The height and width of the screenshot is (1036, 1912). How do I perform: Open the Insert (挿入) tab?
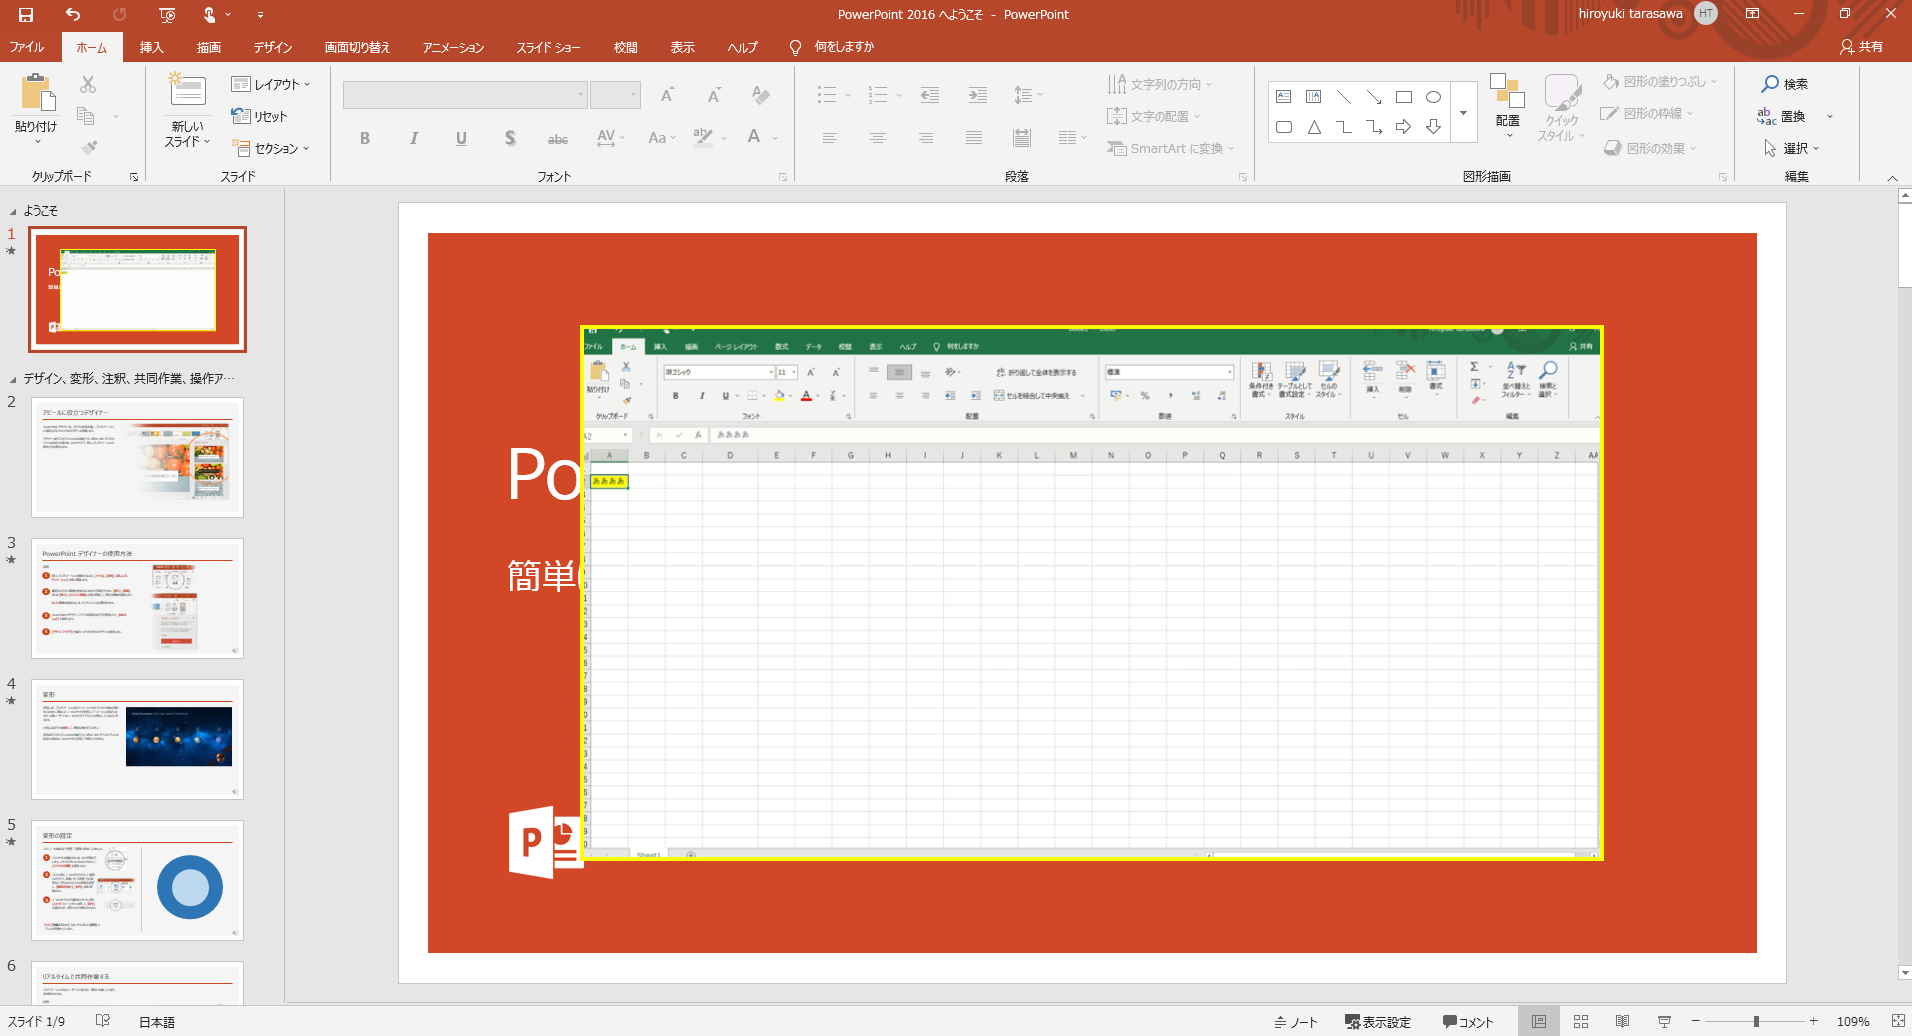tap(151, 47)
